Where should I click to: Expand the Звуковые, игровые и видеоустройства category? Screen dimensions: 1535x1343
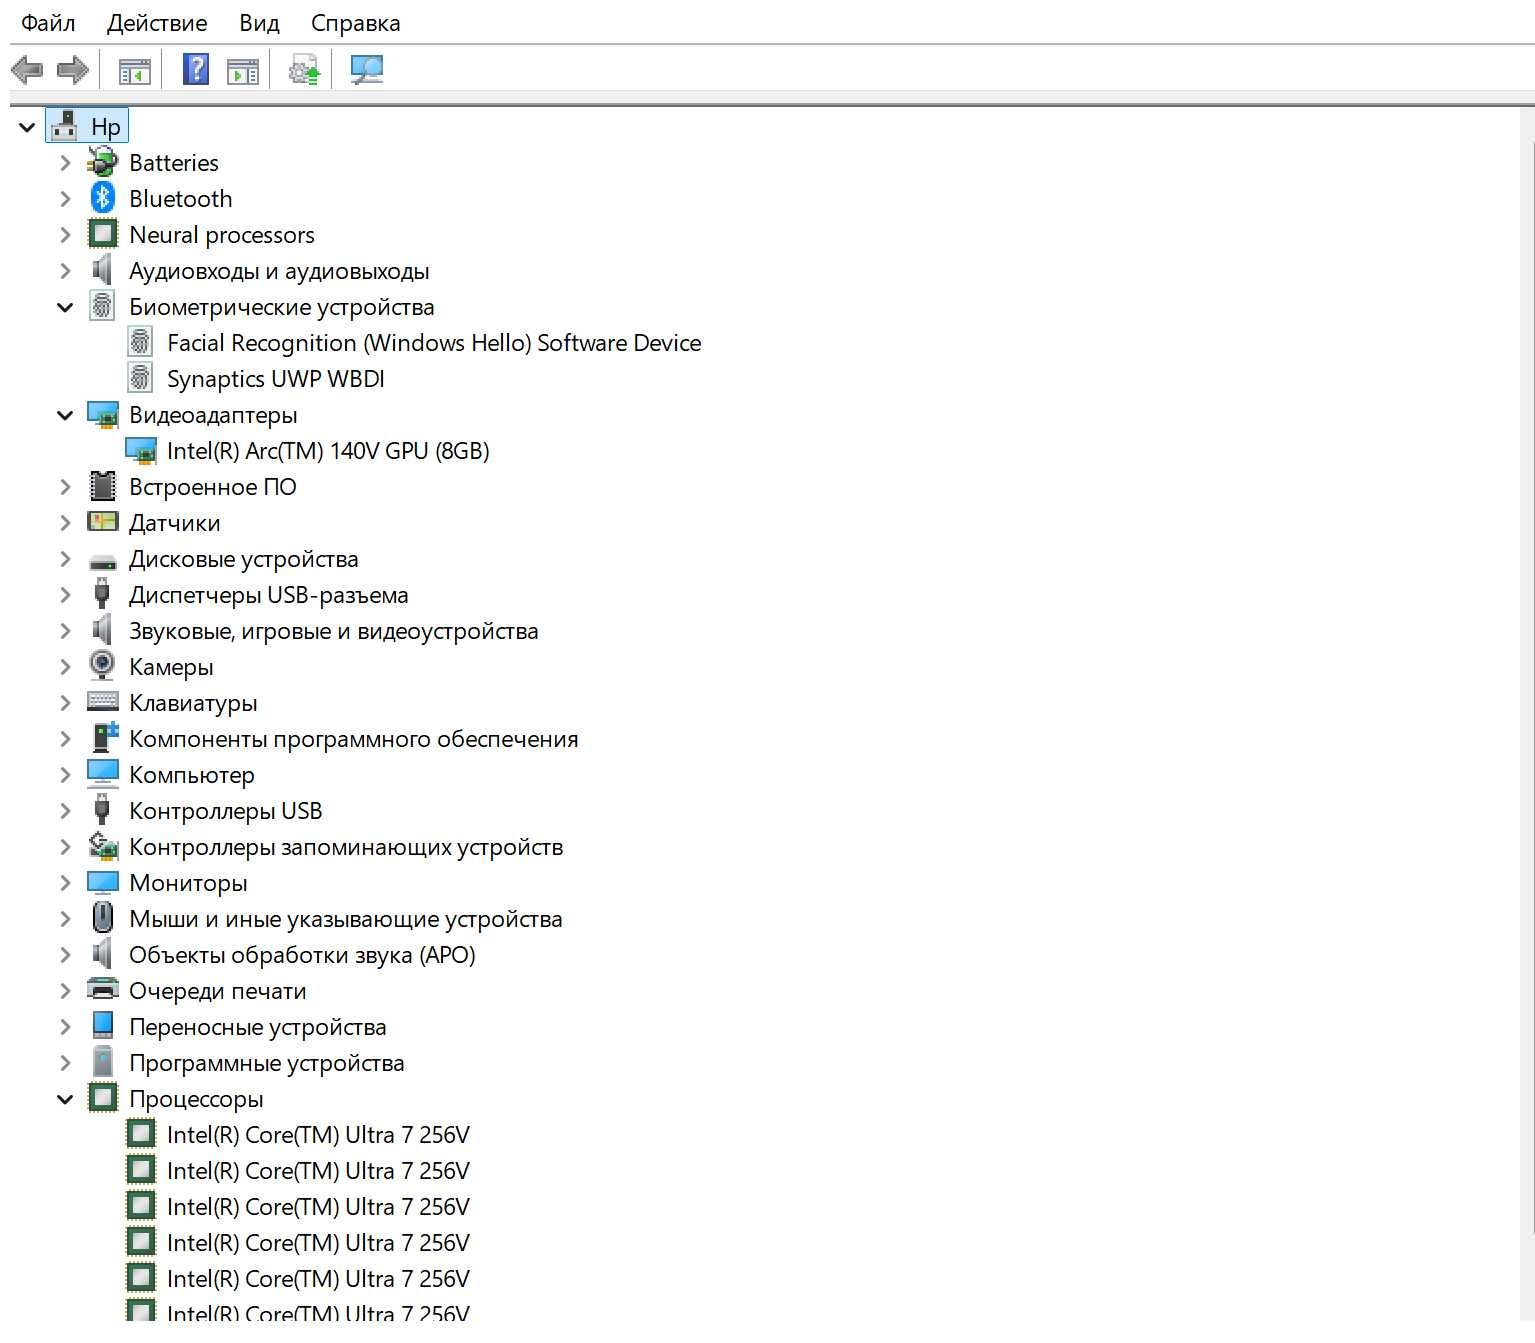(65, 630)
